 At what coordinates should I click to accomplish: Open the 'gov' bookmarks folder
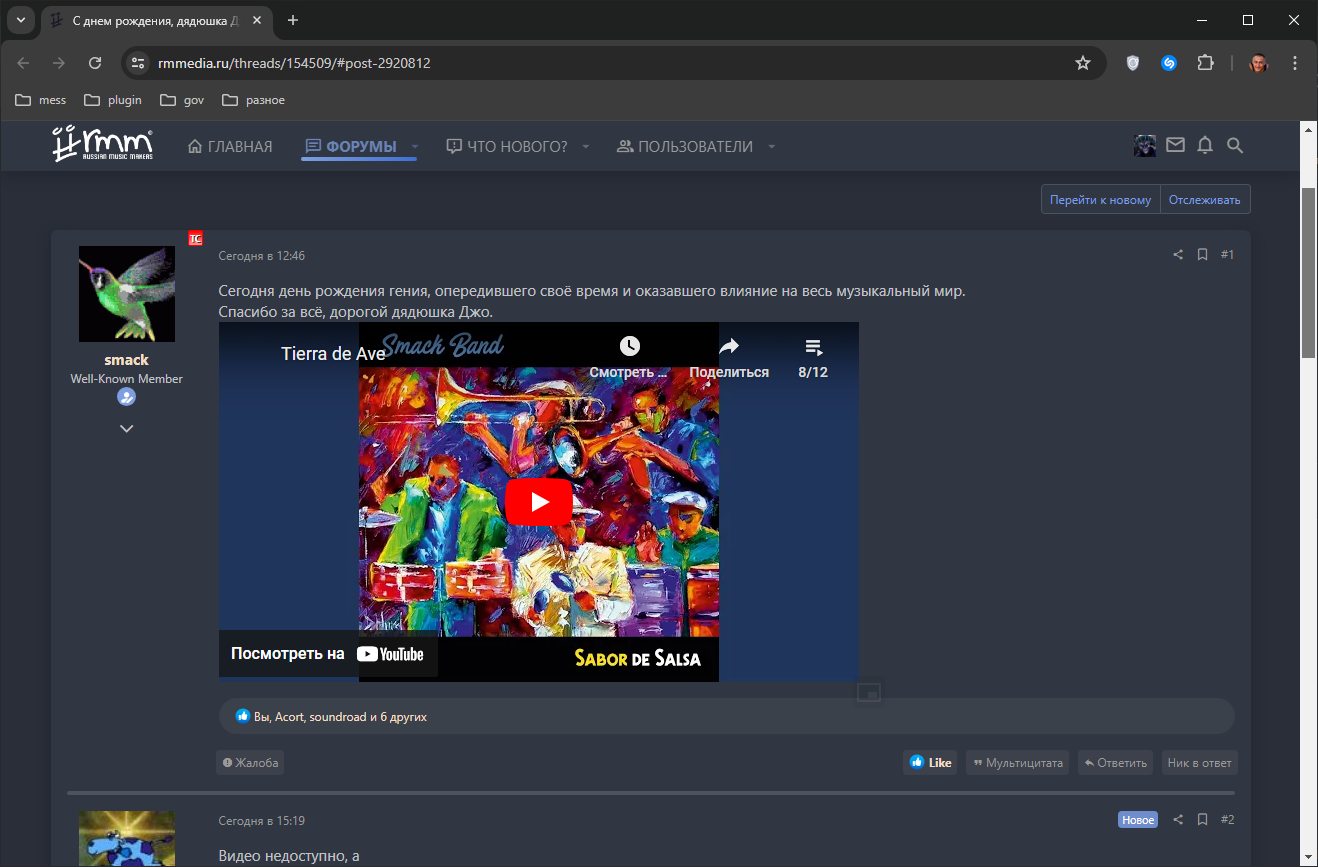182,100
